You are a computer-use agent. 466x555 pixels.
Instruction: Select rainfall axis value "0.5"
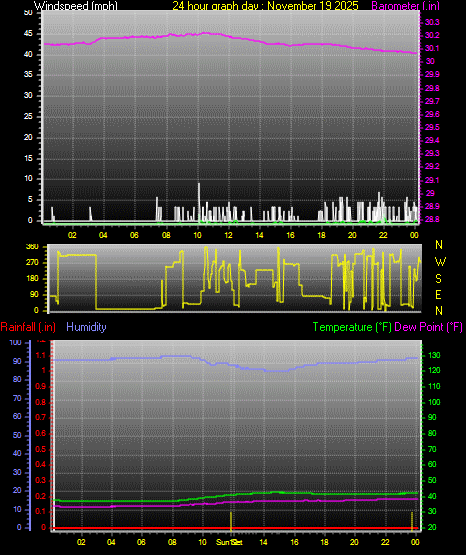pos(41,449)
